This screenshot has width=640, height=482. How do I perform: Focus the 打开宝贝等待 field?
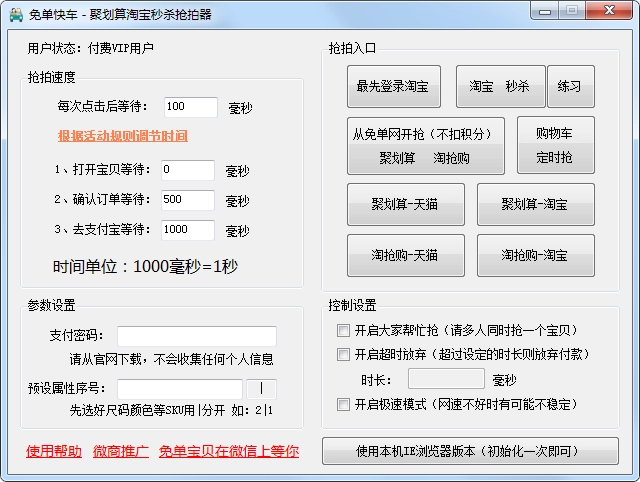pyautogui.click(x=188, y=170)
